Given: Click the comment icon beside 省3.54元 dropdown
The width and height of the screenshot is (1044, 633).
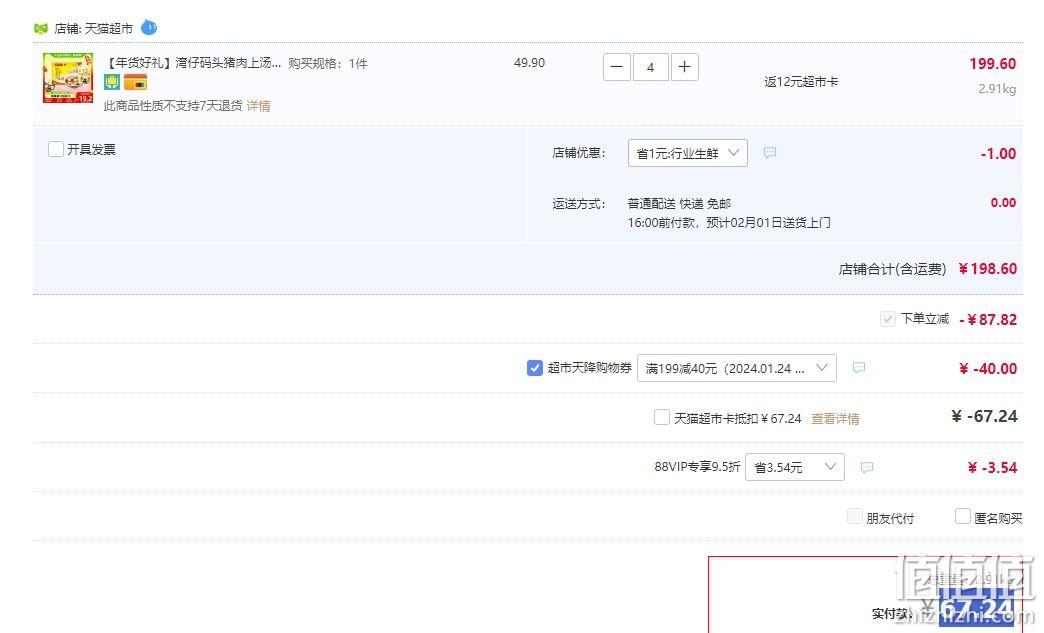Looking at the screenshot, I should click(867, 467).
